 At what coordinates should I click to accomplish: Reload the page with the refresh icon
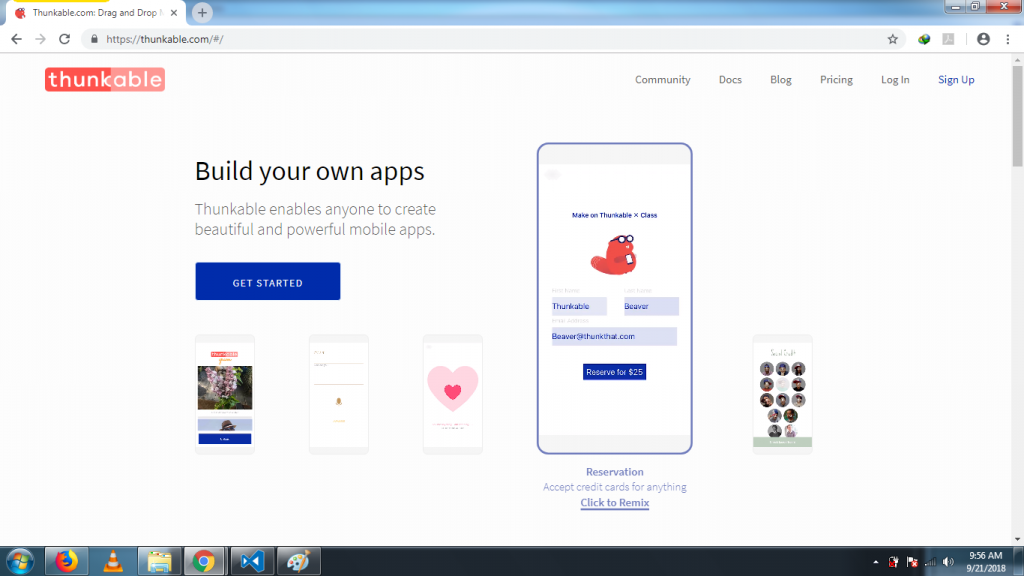pos(65,39)
